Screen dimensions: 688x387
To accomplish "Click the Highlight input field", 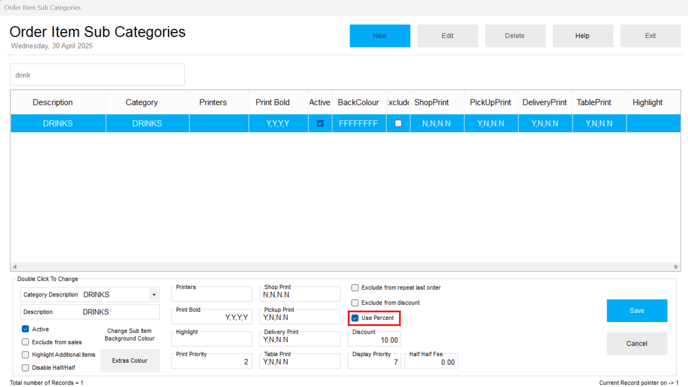I will pyautogui.click(x=211, y=339).
